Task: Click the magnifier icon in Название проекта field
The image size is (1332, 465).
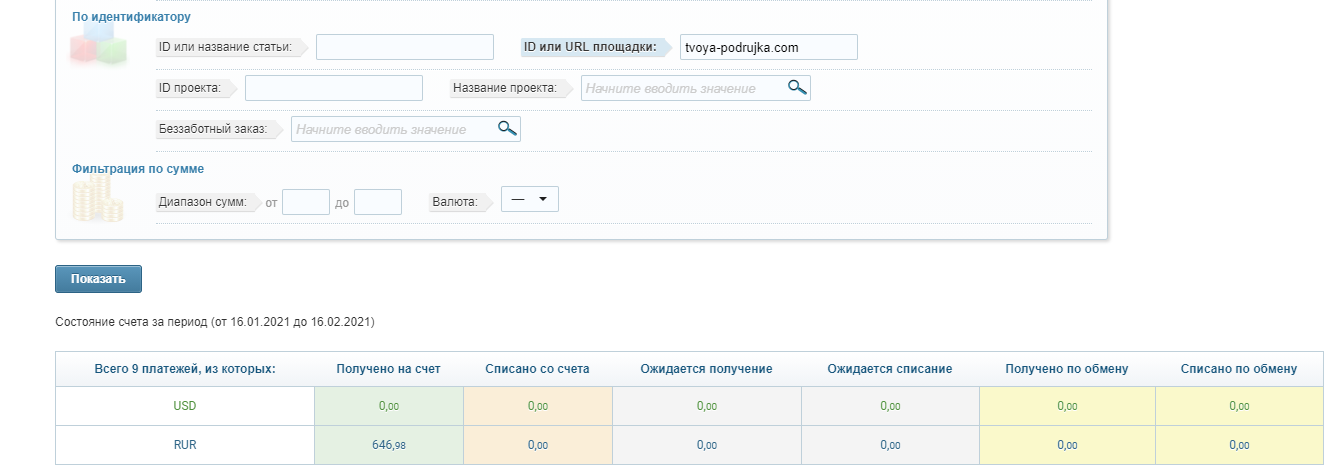Action: (797, 88)
